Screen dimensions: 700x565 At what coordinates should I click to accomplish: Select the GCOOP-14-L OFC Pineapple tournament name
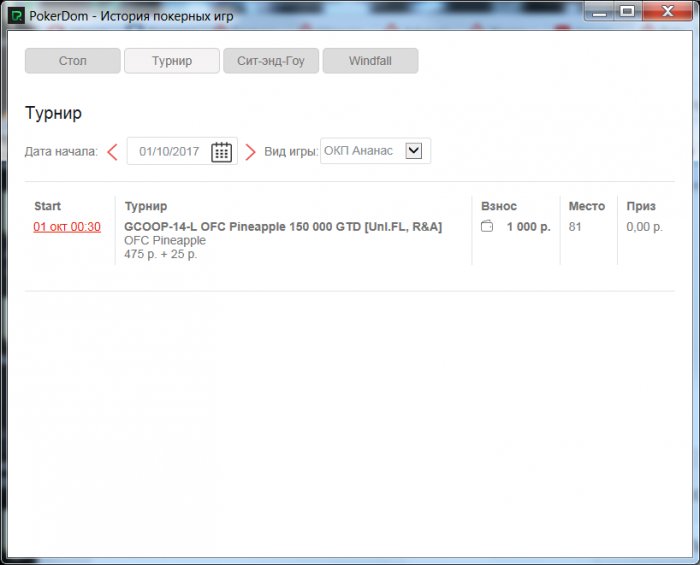coord(283,227)
